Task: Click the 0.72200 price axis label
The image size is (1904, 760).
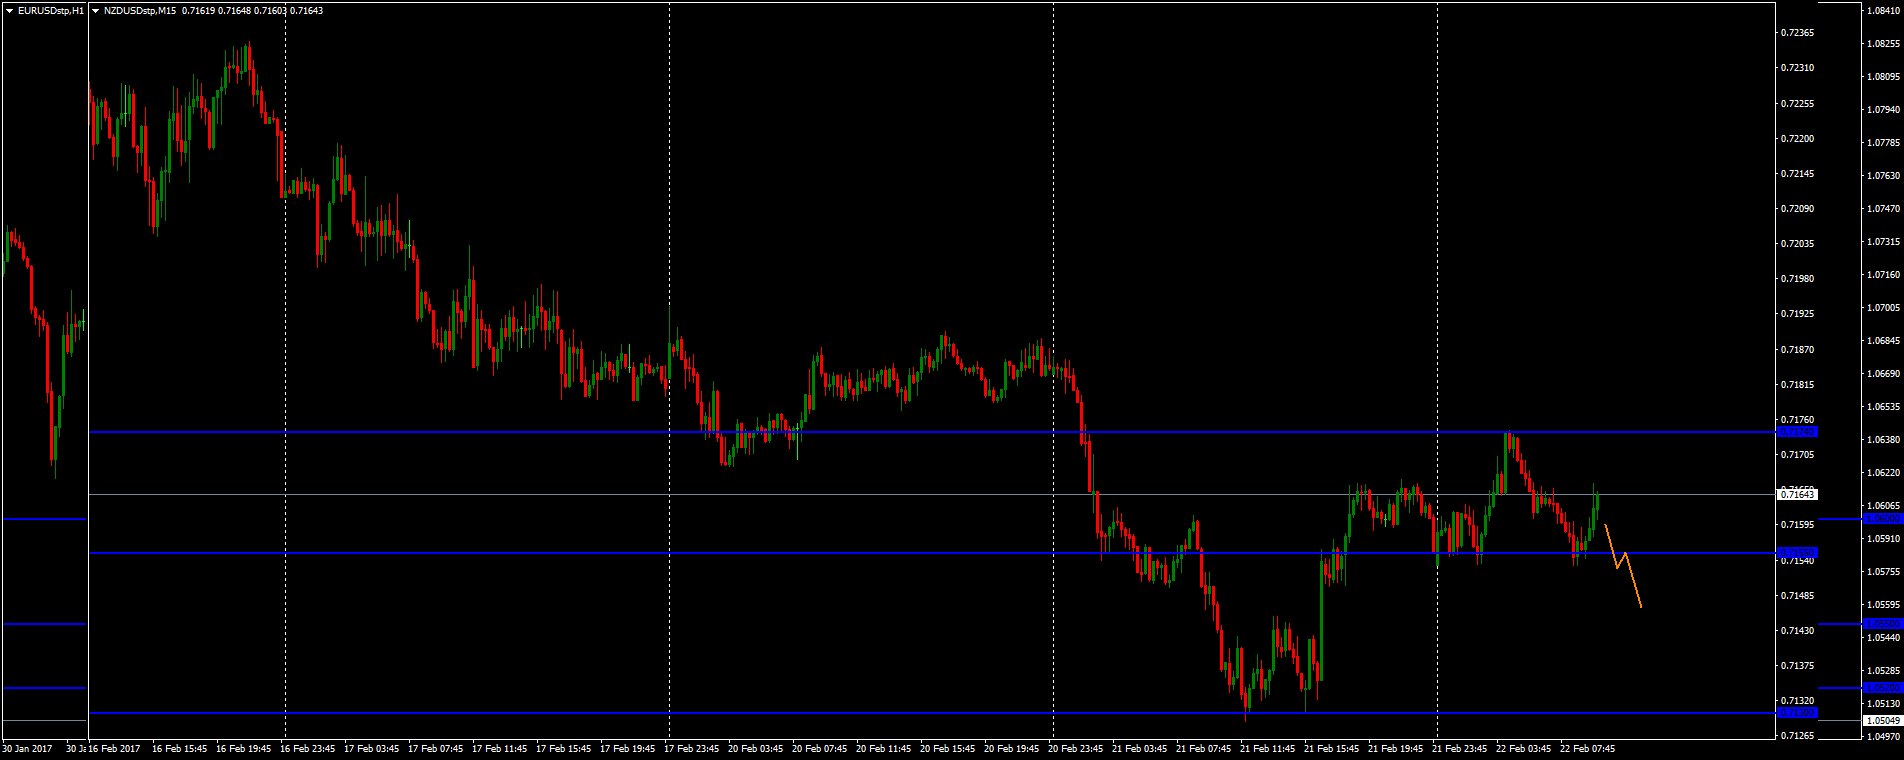Action: point(1797,139)
